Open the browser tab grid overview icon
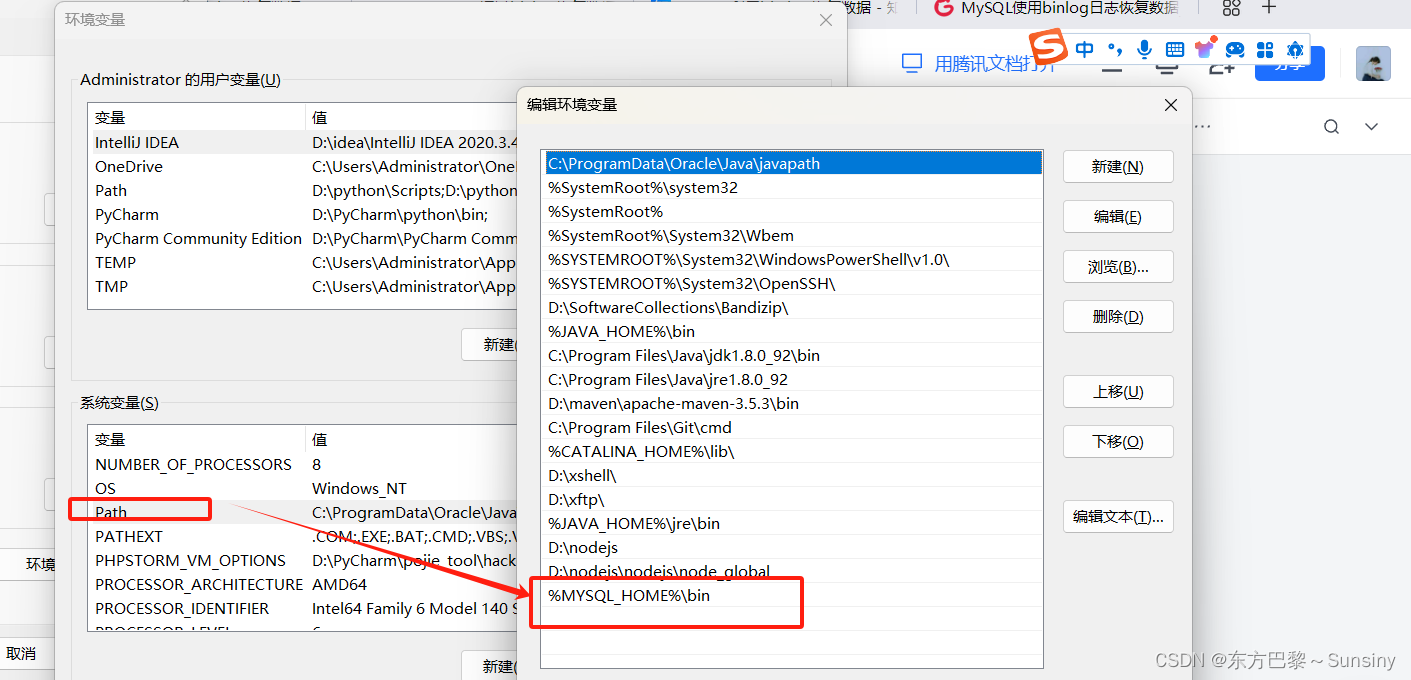Screen dimensions: 1411x680 click(1231, 8)
